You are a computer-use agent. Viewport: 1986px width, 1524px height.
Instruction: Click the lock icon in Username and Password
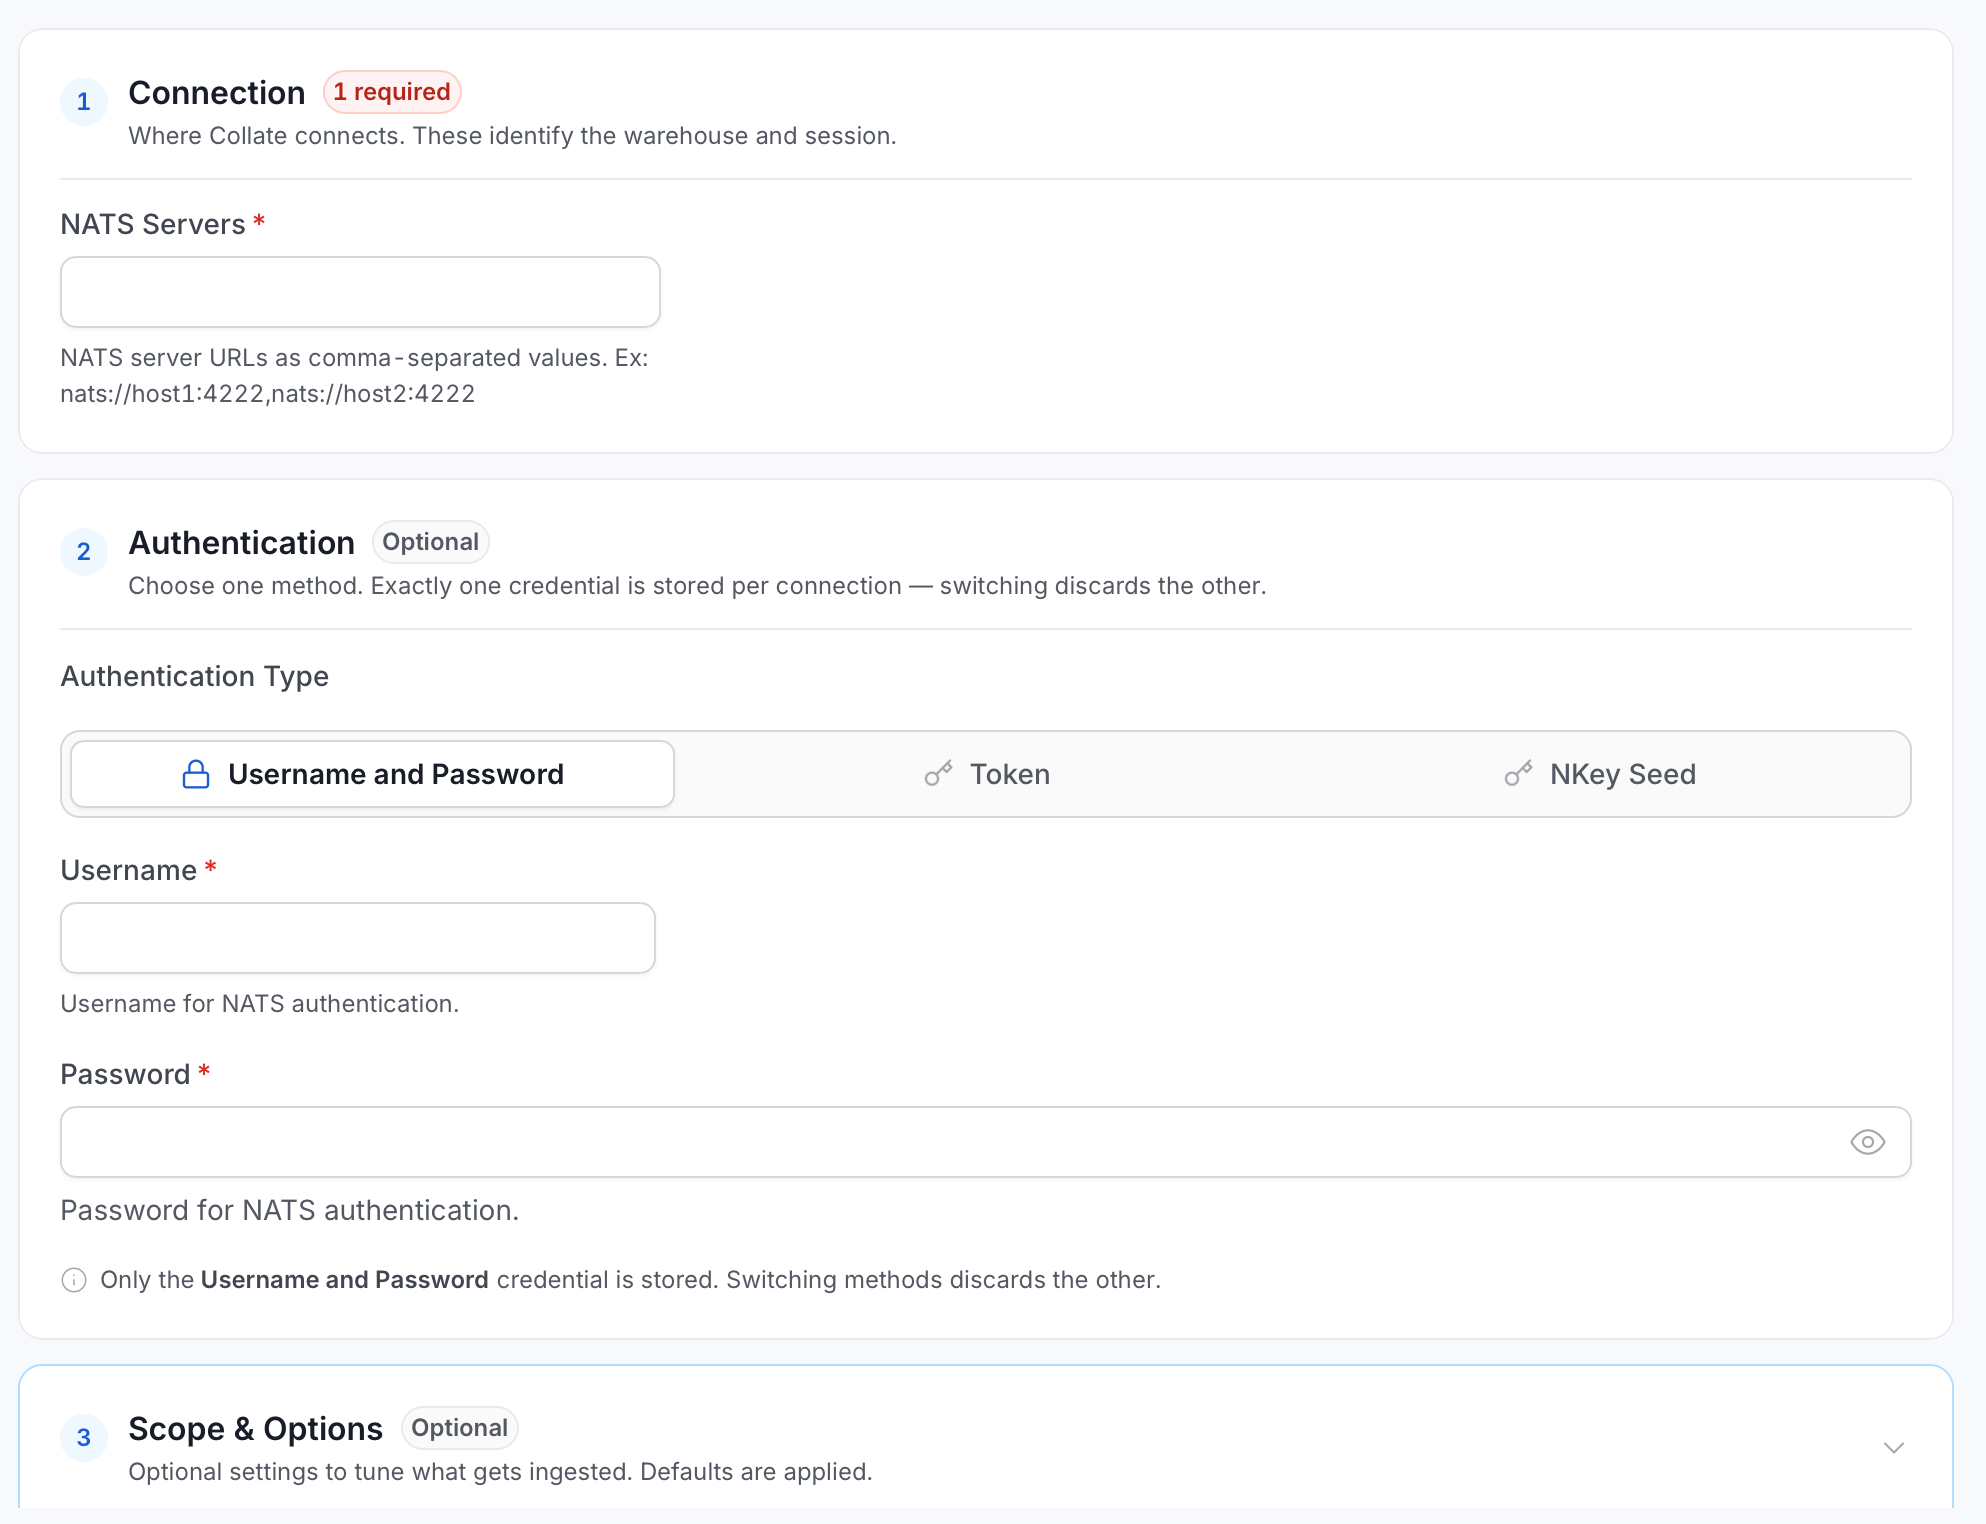pyautogui.click(x=196, y=774)
